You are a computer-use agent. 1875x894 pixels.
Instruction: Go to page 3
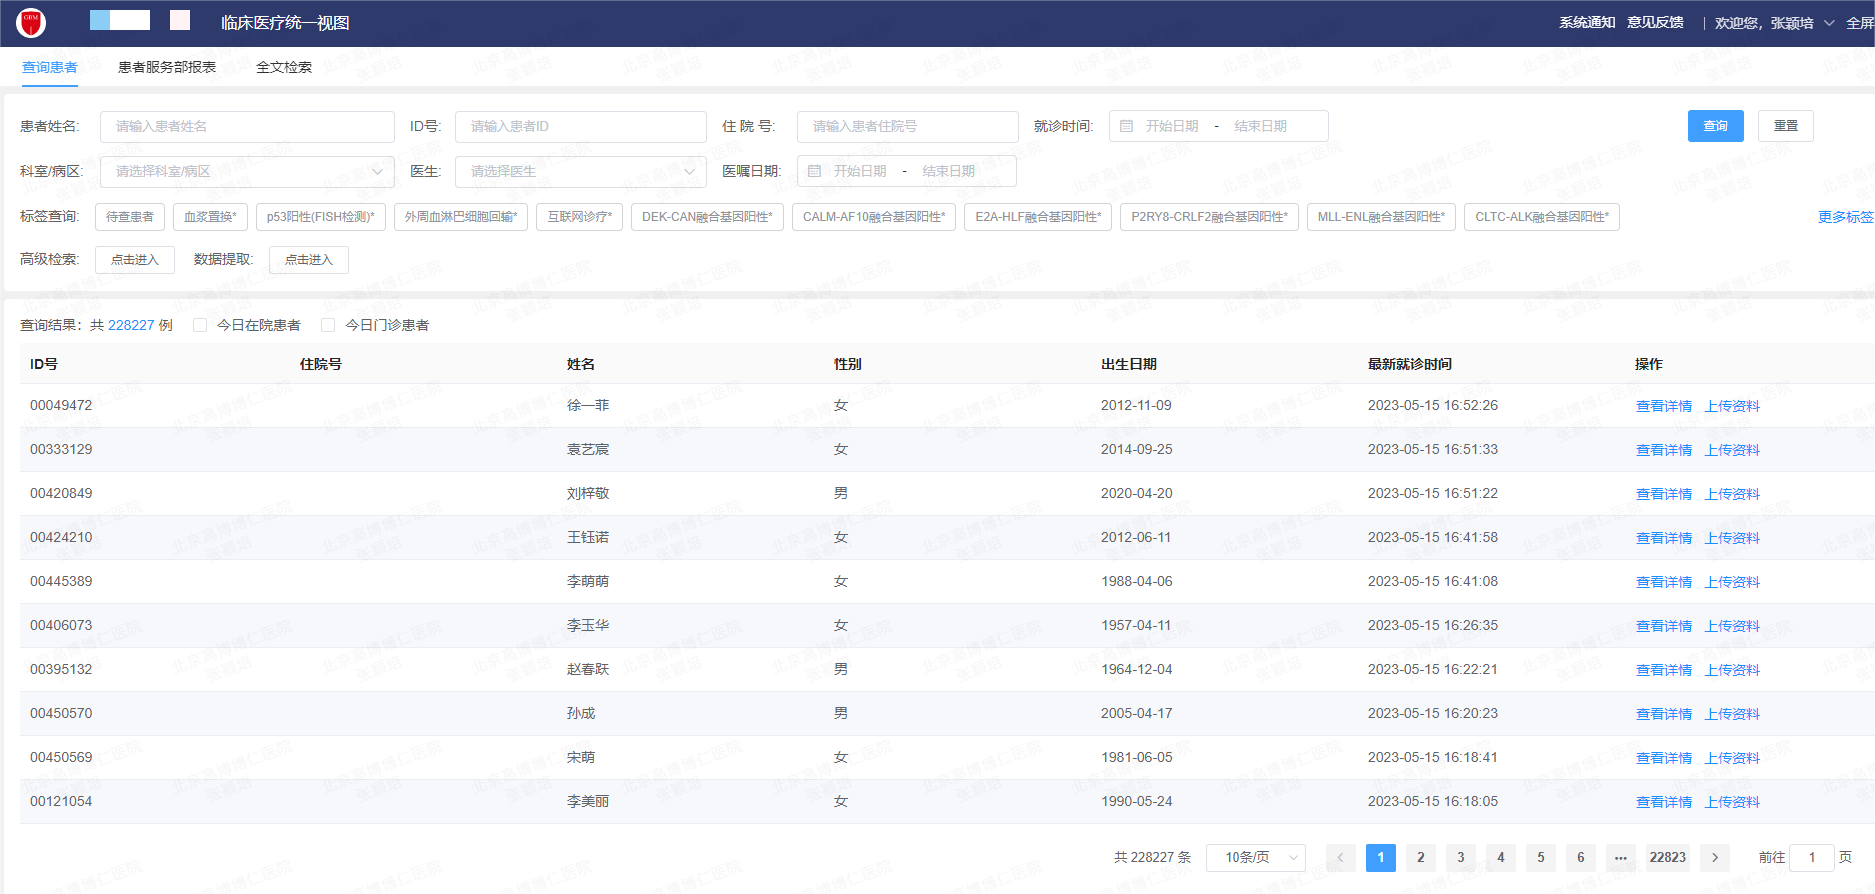coord(1461,857)
